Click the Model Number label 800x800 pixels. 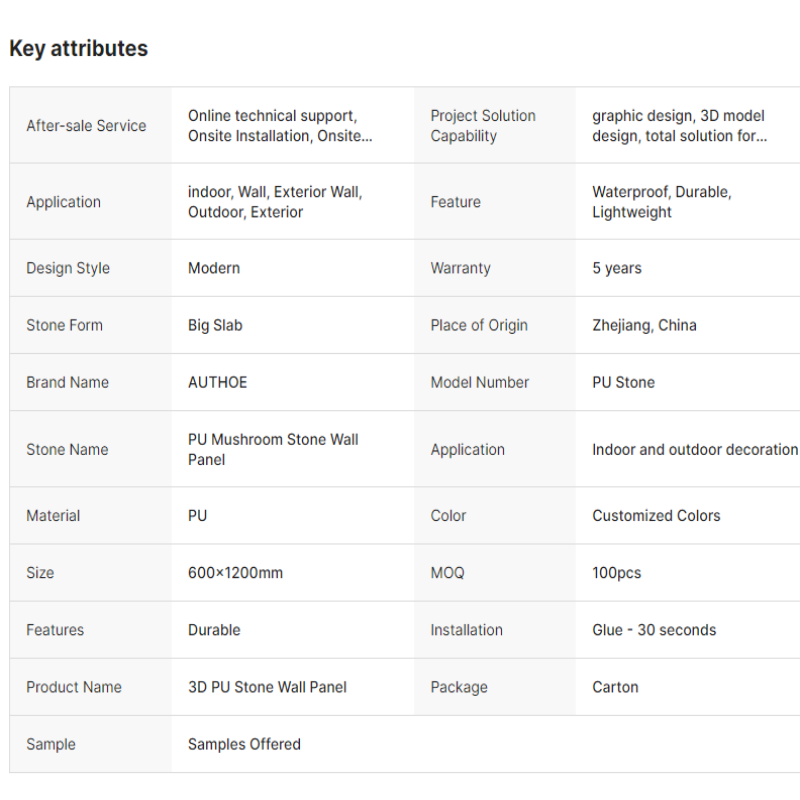coord(480,382)
